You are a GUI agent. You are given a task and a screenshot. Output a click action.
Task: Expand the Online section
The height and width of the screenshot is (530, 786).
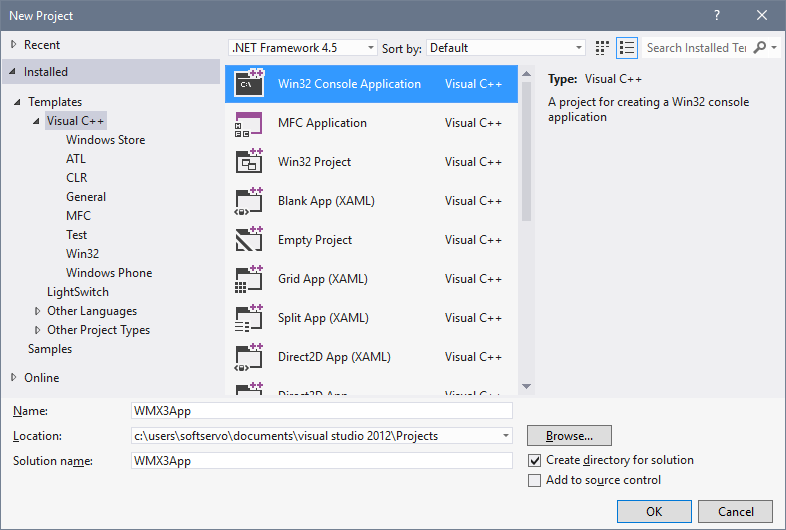pos(14,378)
